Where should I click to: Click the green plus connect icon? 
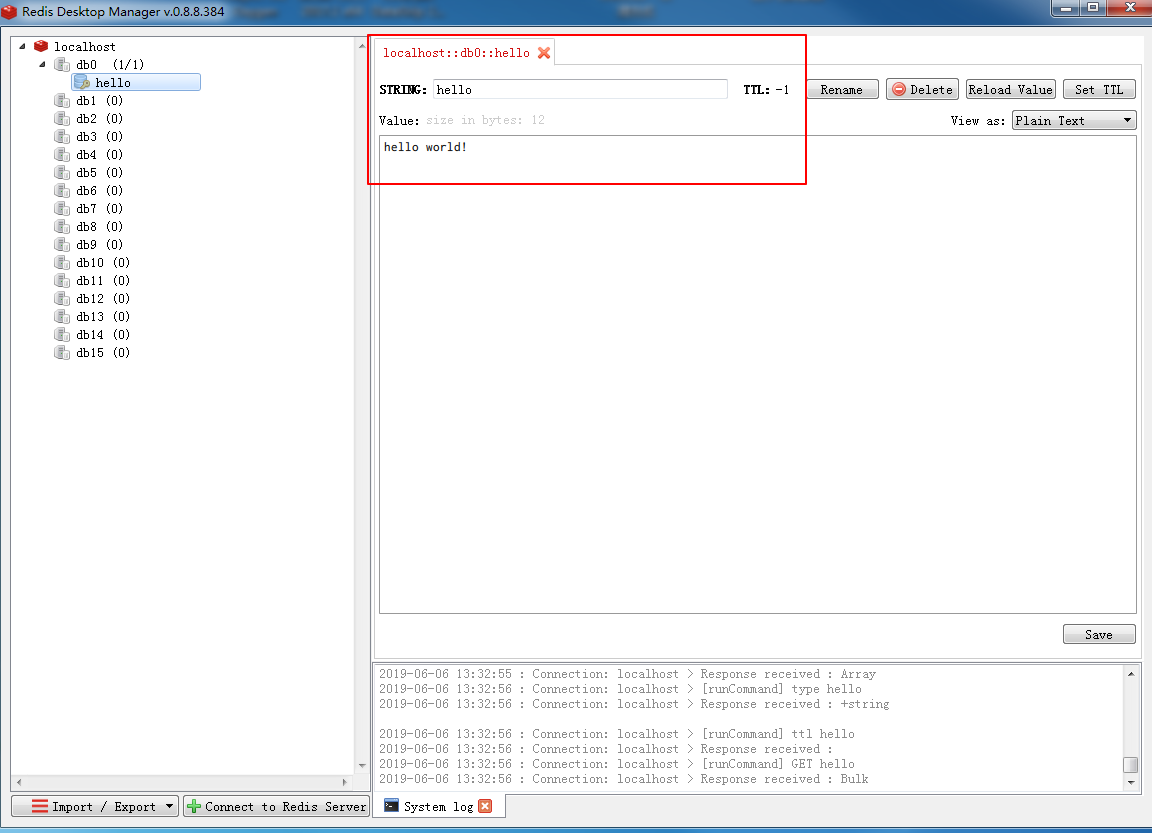click(194, 806)
